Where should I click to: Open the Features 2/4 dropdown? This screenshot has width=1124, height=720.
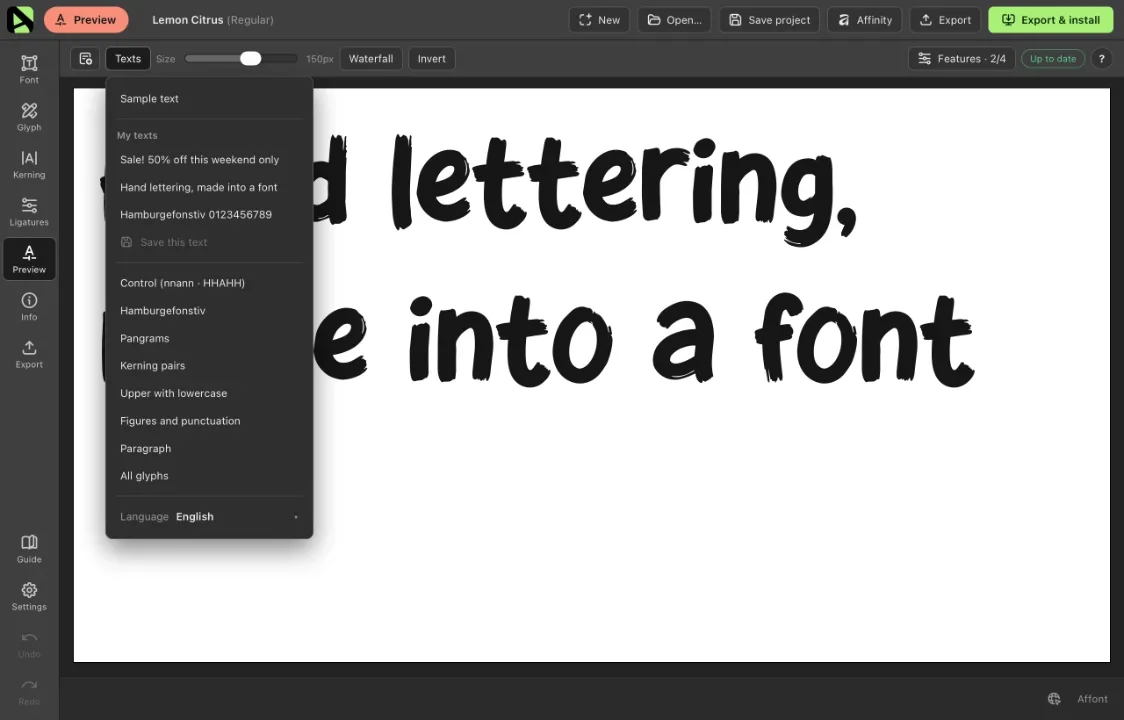pos(961,59)
